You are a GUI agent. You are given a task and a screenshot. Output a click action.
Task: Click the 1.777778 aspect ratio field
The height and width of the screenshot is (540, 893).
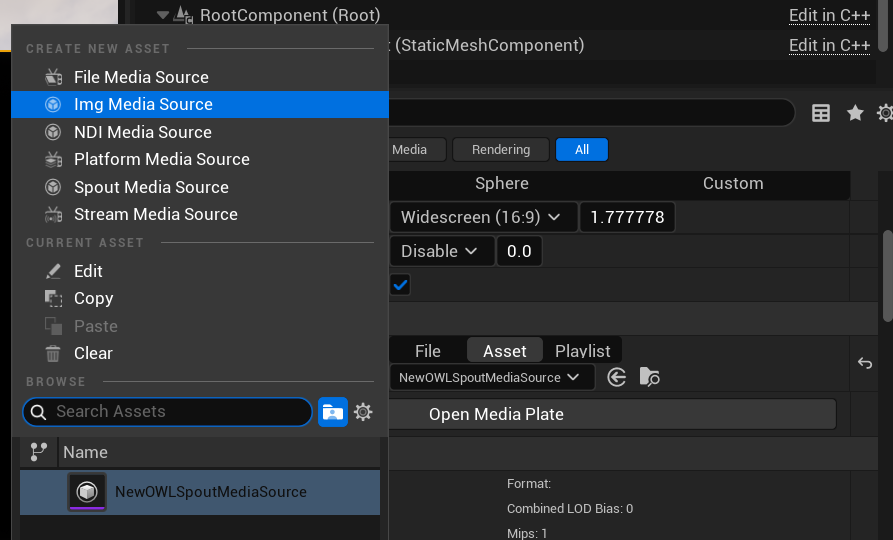(627, 217)
